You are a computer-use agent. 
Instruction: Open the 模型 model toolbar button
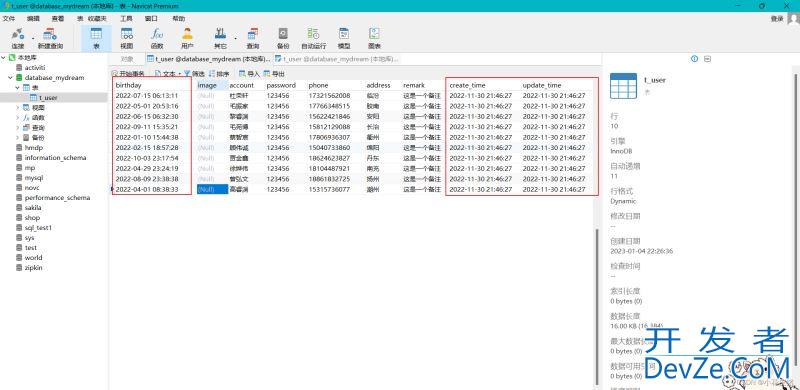tap(344, 38)
